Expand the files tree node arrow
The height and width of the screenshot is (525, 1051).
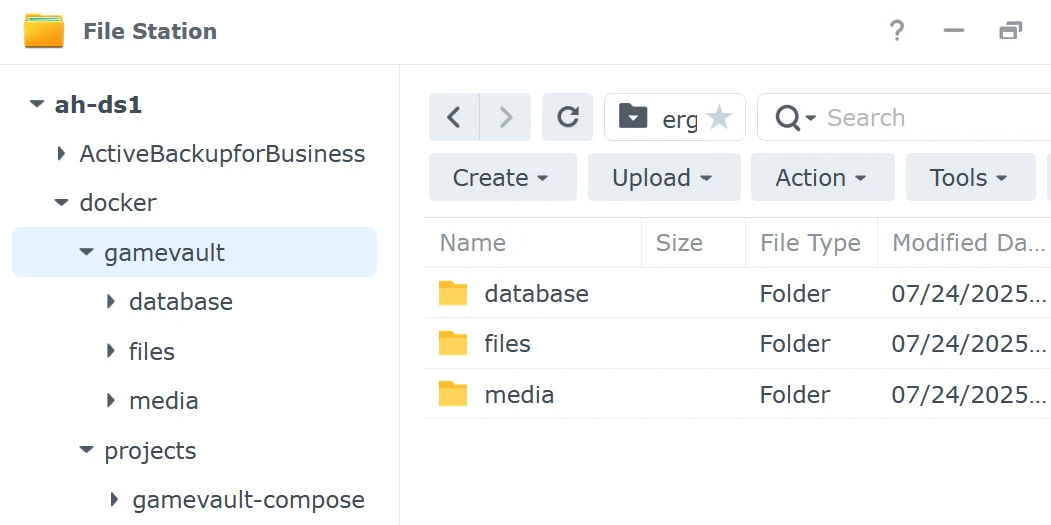pyautogui.click(x=111, y=351)
